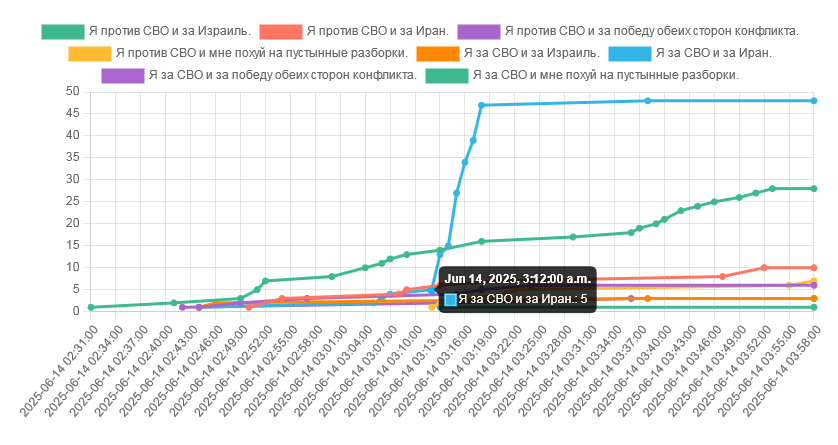Toggle the label 'Я против СВО и мне похуй на пустынные разборки.'
Screen dimensions: 838x445
tap(262, 53)
